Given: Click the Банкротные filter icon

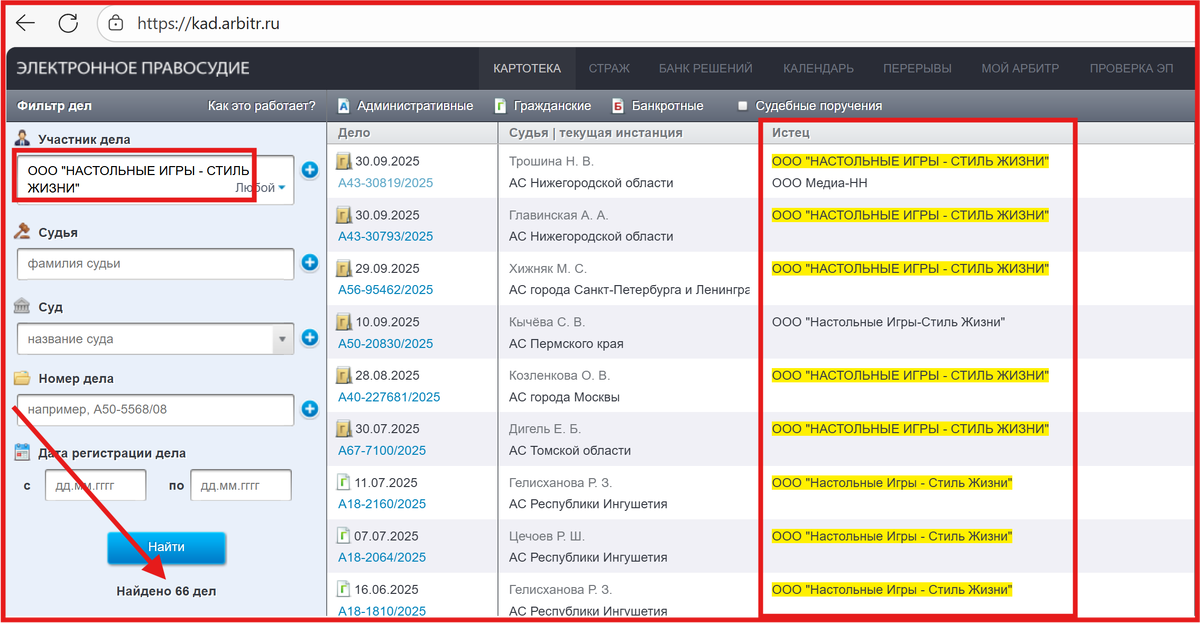Looking at the screenshot, I should [617, 105].
